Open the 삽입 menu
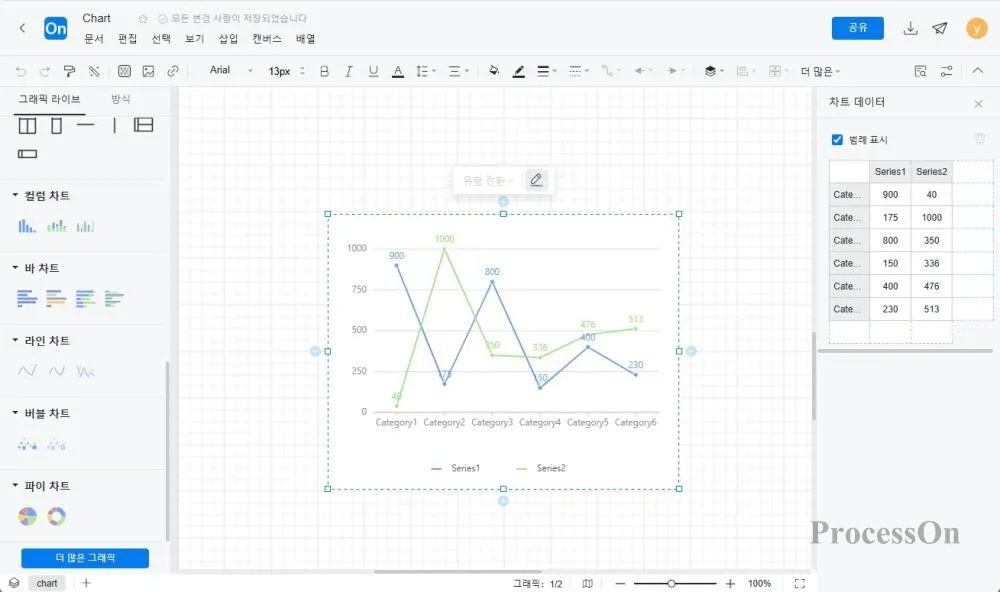The height and width of the screenshot is (592, 1000). coord(228,39)
